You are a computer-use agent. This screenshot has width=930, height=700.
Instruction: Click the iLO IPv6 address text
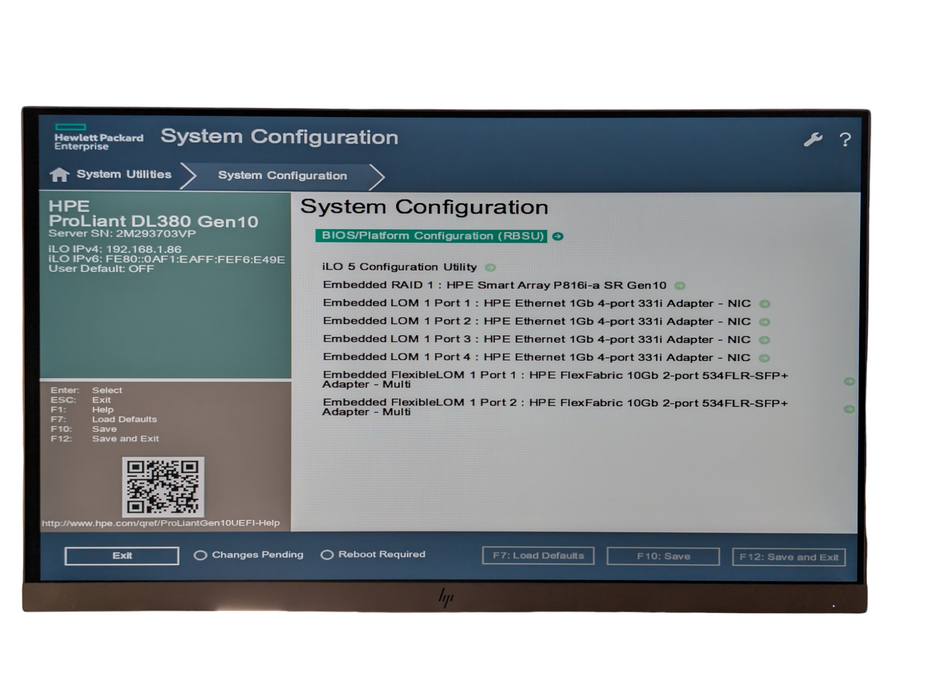pos(167,259)
